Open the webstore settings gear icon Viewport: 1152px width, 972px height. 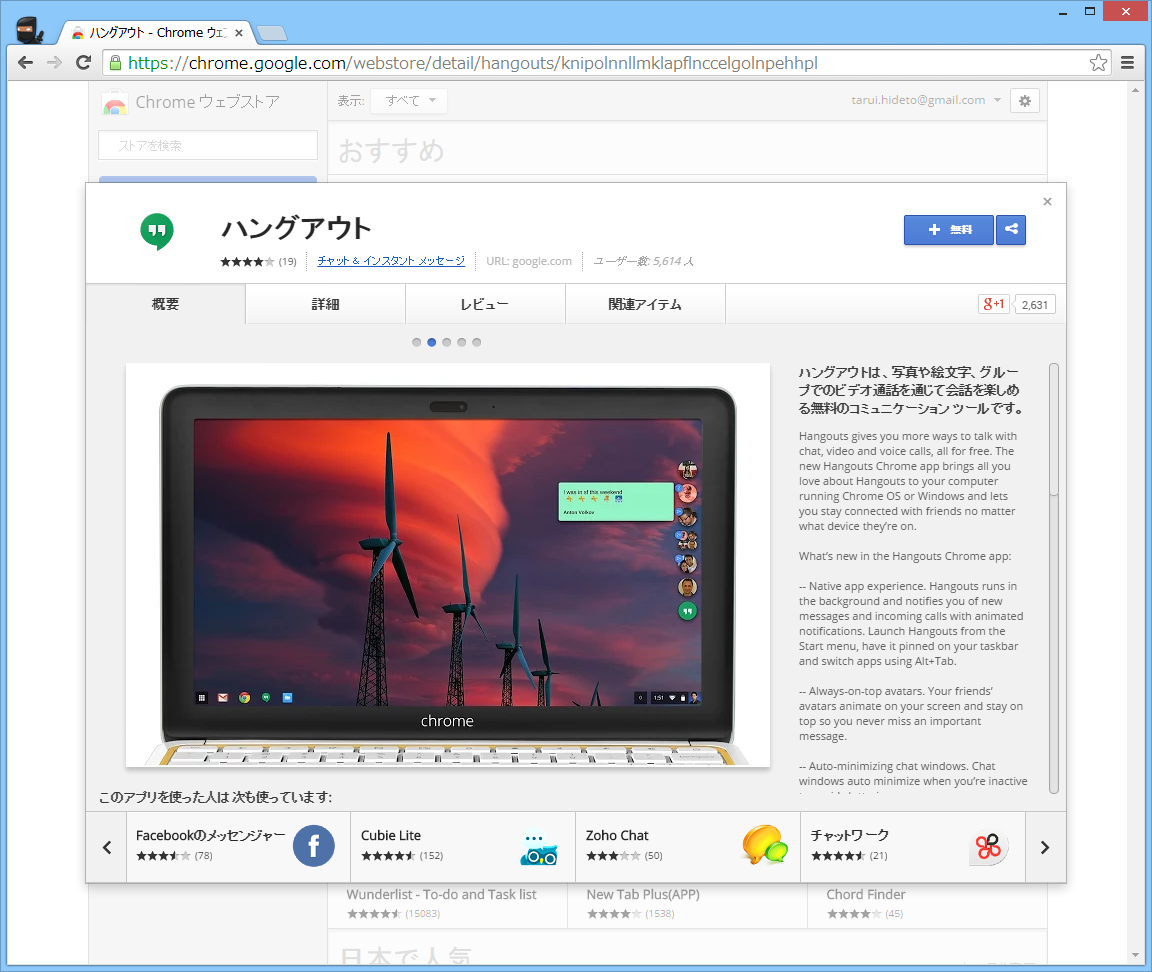pos(1024,100)
